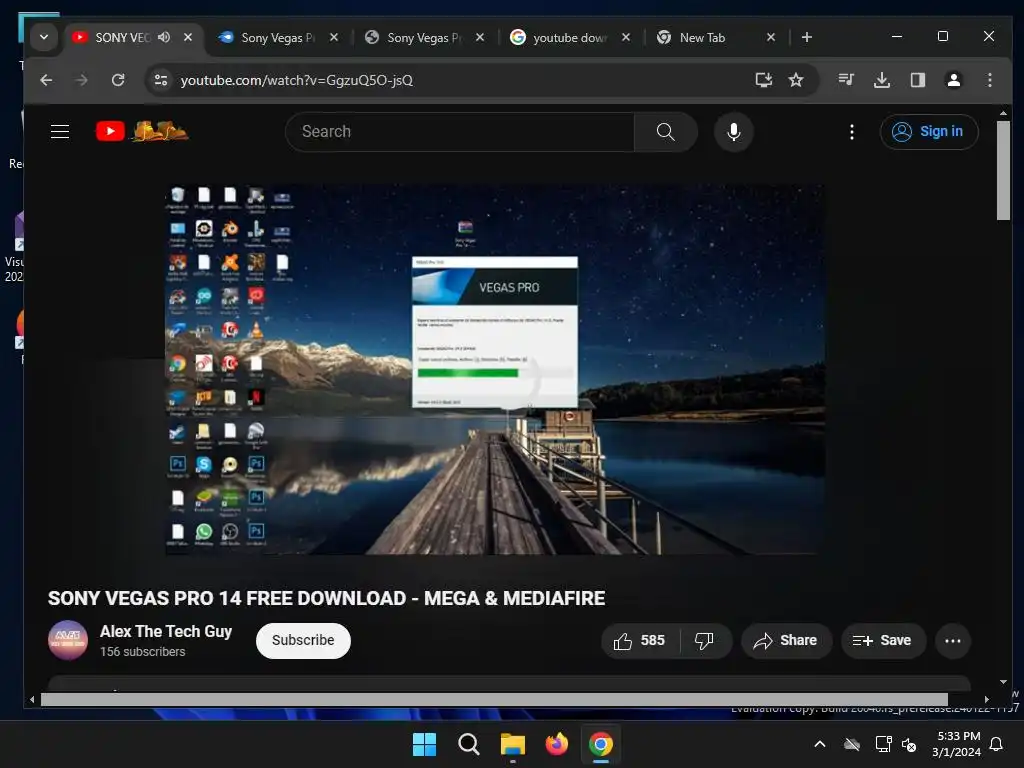1024x768 pixels.
Task: Save the video to a playlist
Action: (883, 641)
